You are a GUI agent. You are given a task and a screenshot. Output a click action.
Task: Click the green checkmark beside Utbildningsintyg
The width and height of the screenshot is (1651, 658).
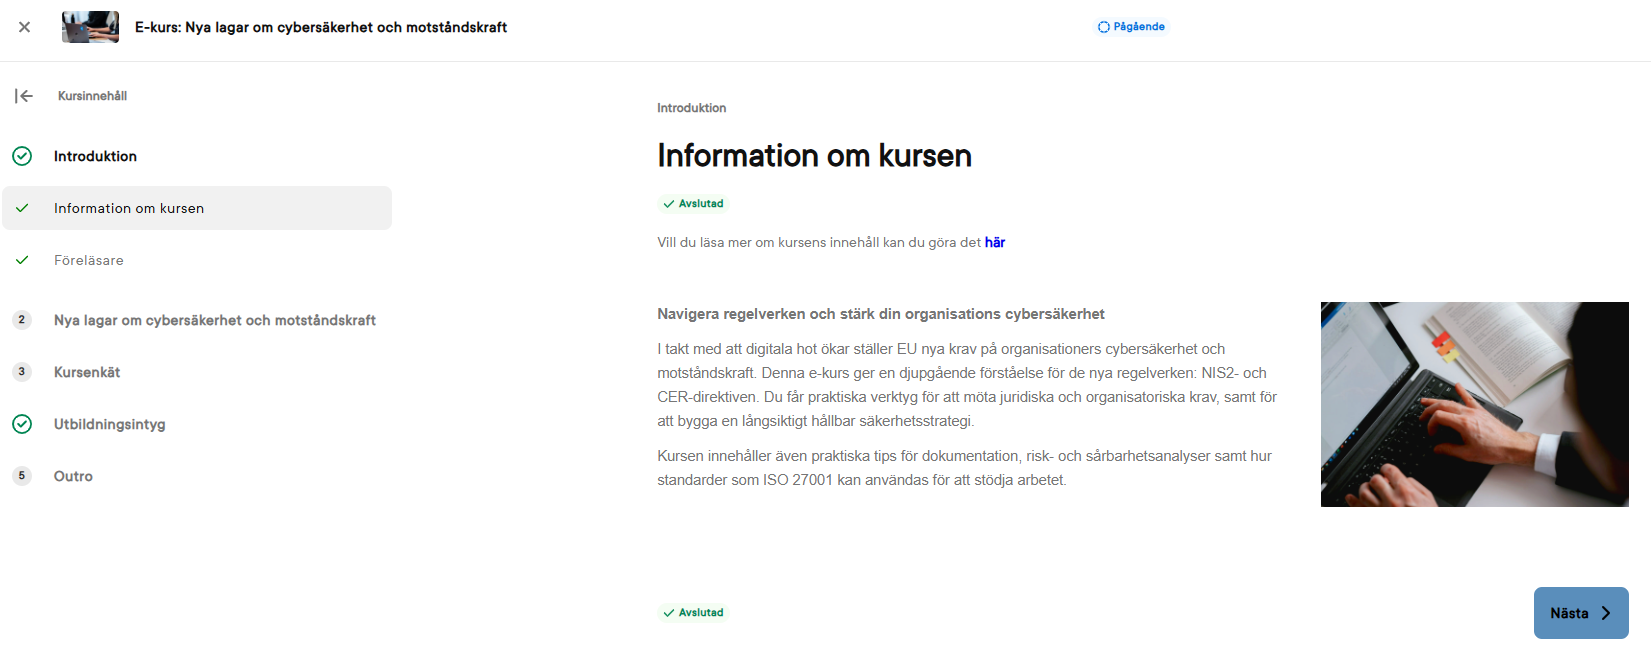[x=22, y=424]
